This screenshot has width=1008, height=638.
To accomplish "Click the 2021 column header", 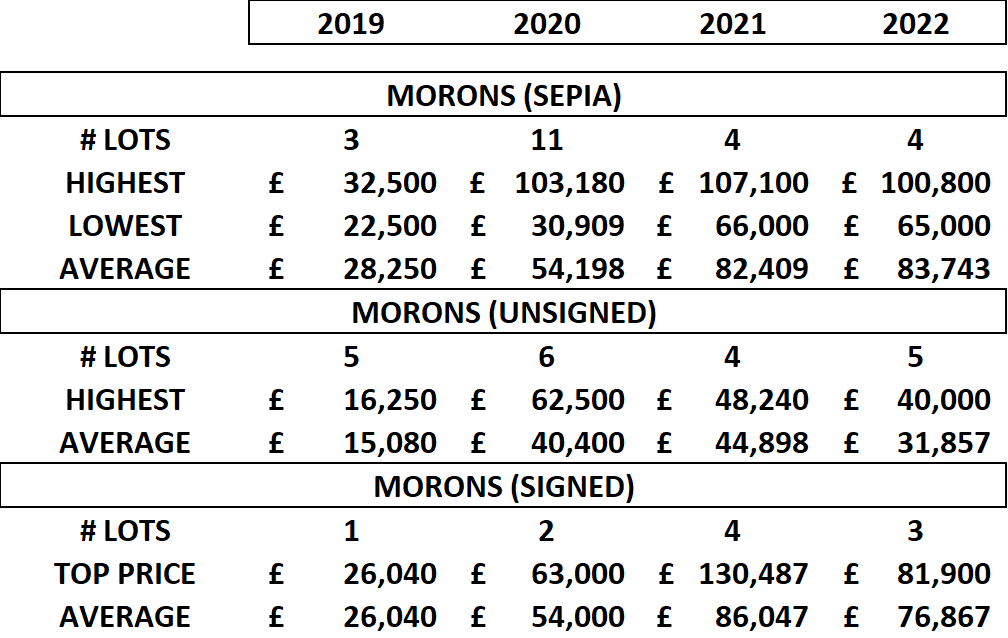I will [733, 24].
